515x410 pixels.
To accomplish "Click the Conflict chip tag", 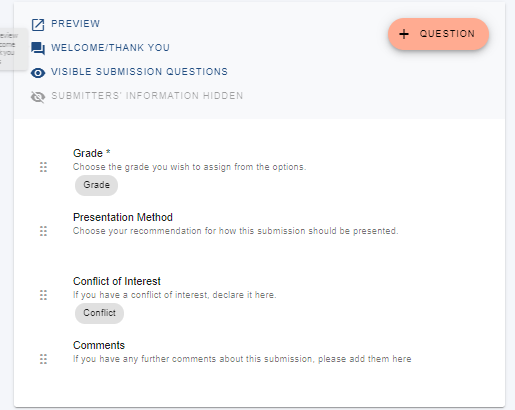I will (99, 313).
